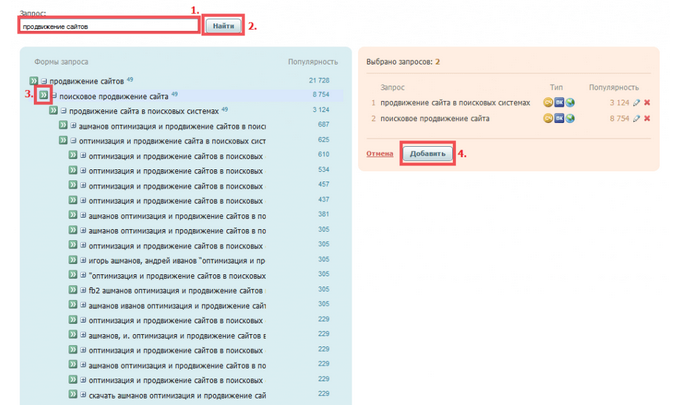Add the query with popularity 381
Viewport: 682px width, 420px height.
pos(73,215)
